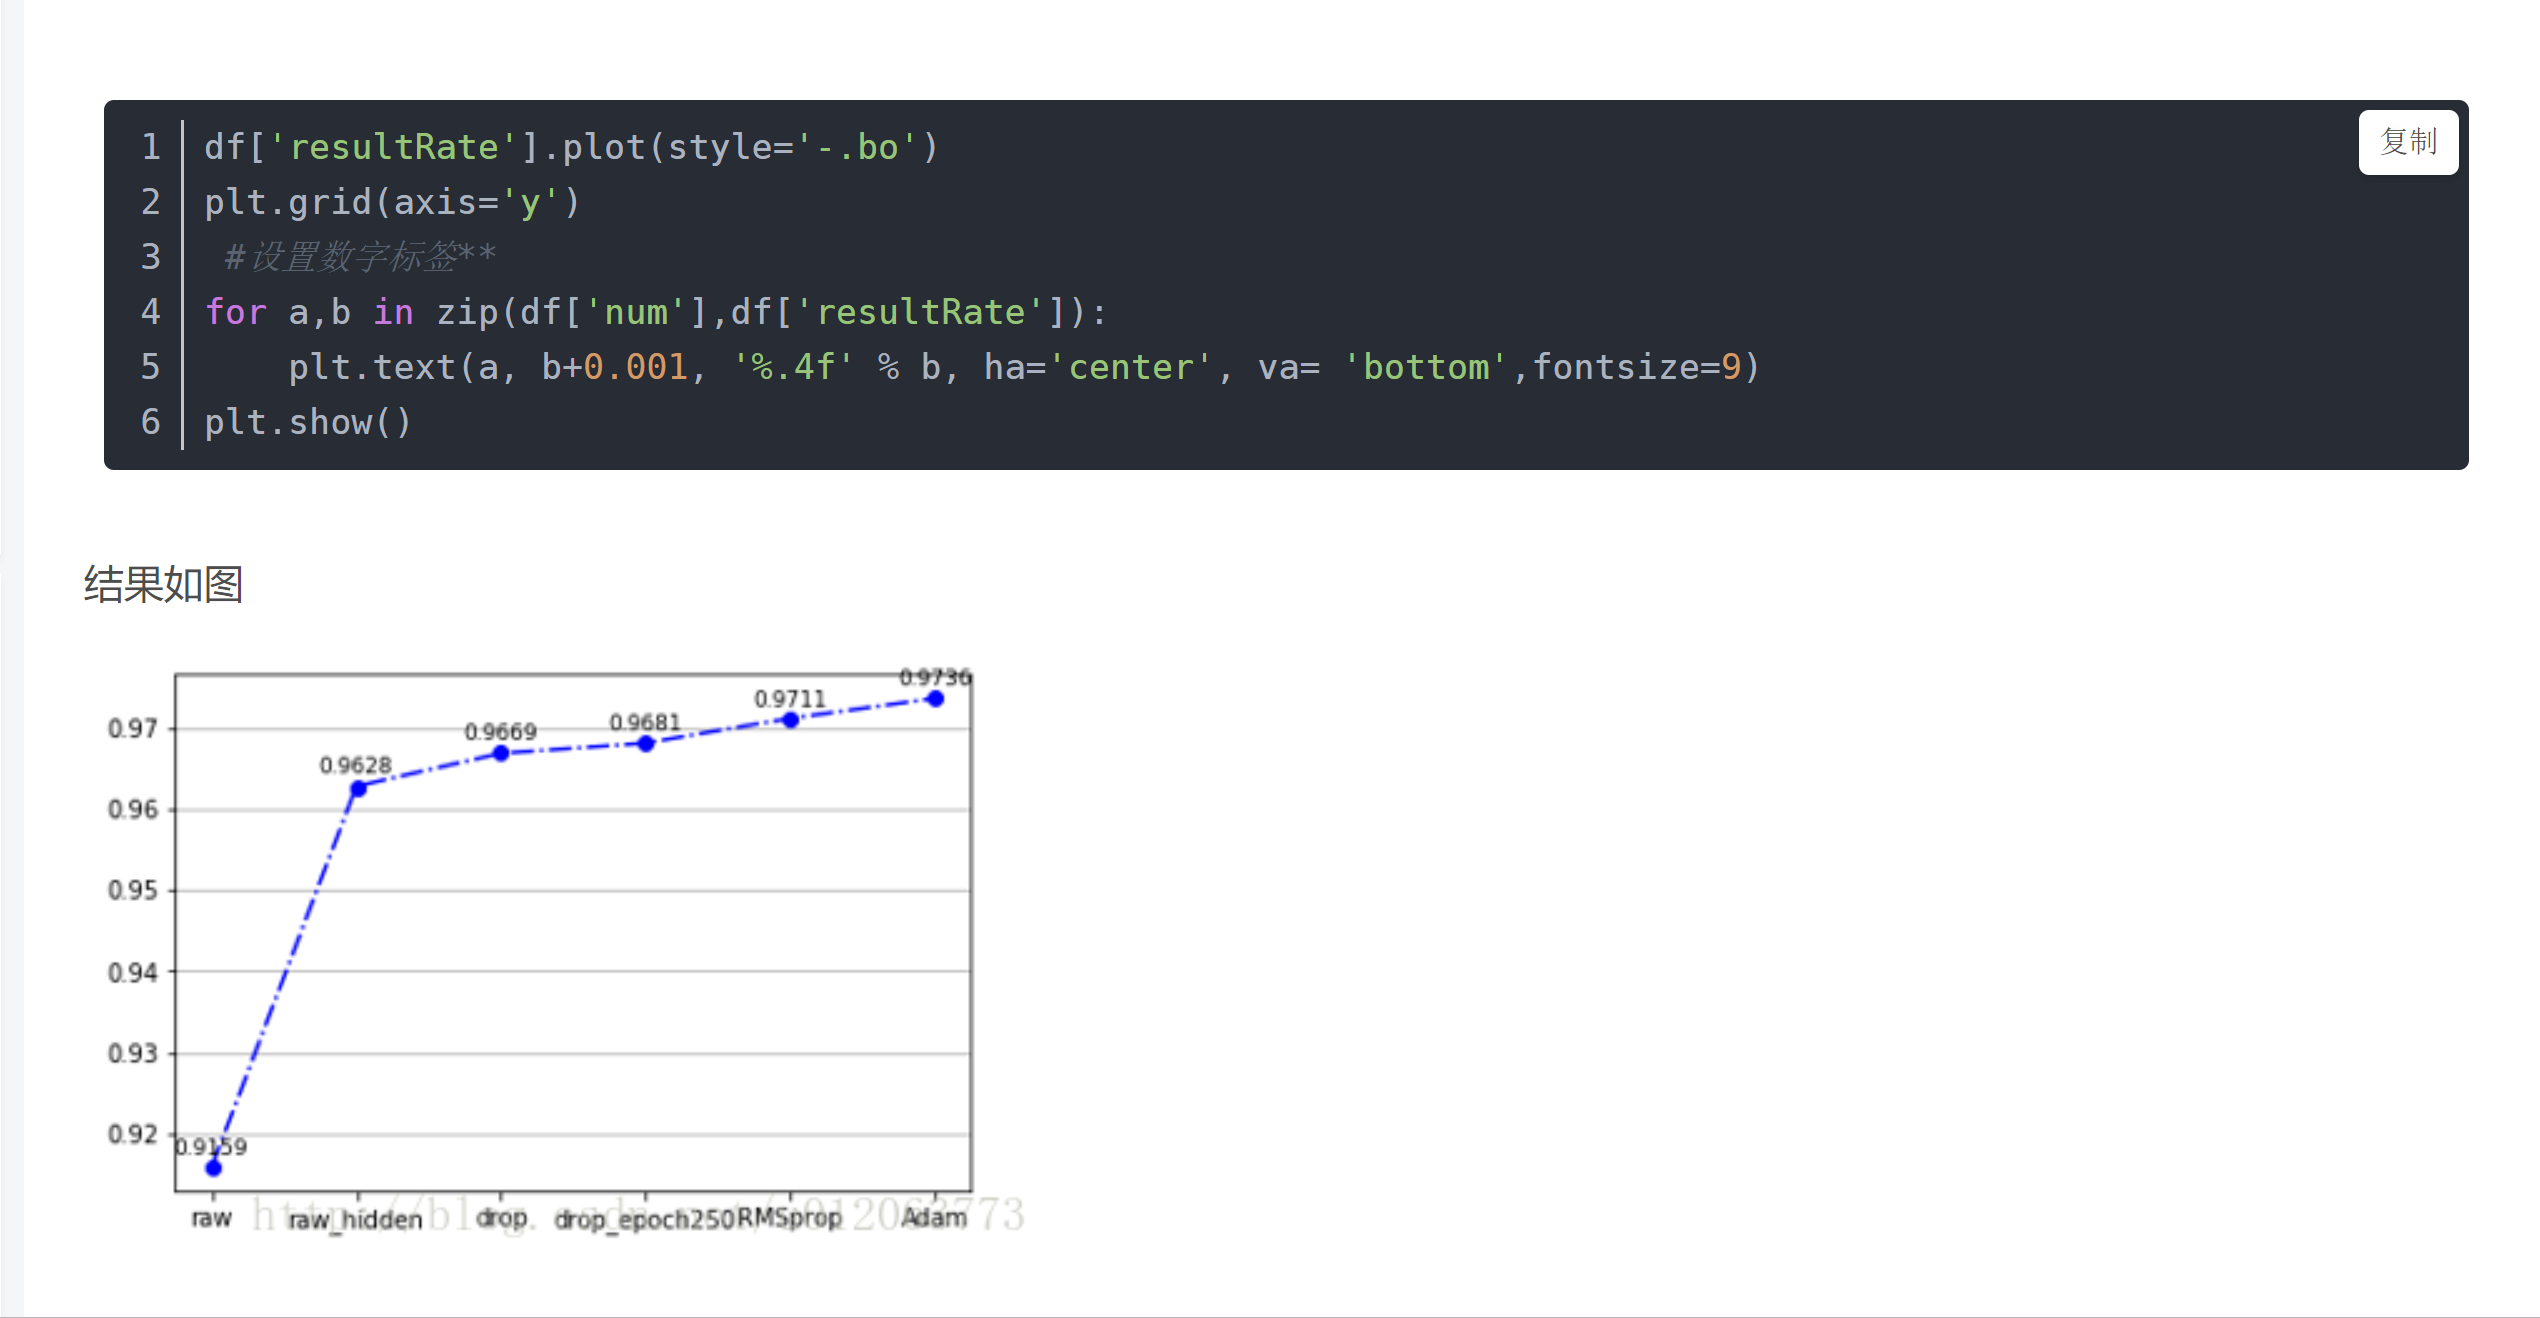Image resolution: width=2540 pixels, height=1318 pixels.
Task: Click the 0.95 y-axis tick label
Action: pos(133,890)
